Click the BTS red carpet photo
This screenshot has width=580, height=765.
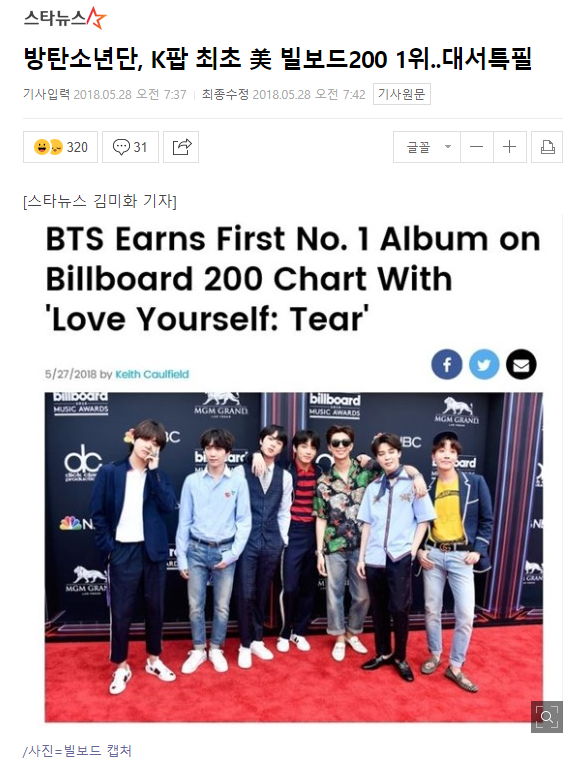point(294,557)
